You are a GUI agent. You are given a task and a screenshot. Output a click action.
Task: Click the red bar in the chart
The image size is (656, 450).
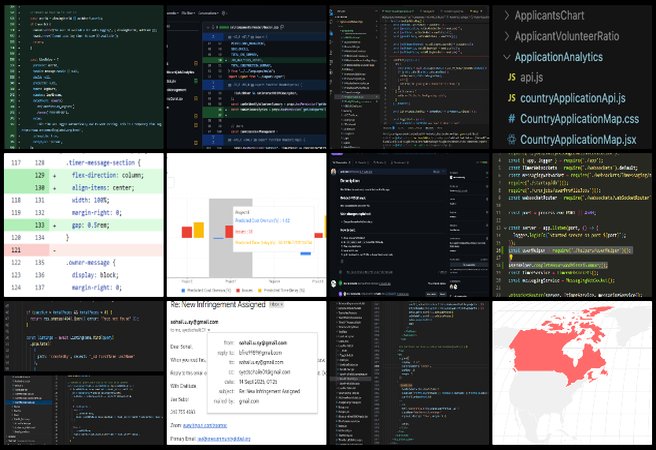(187, 232)
